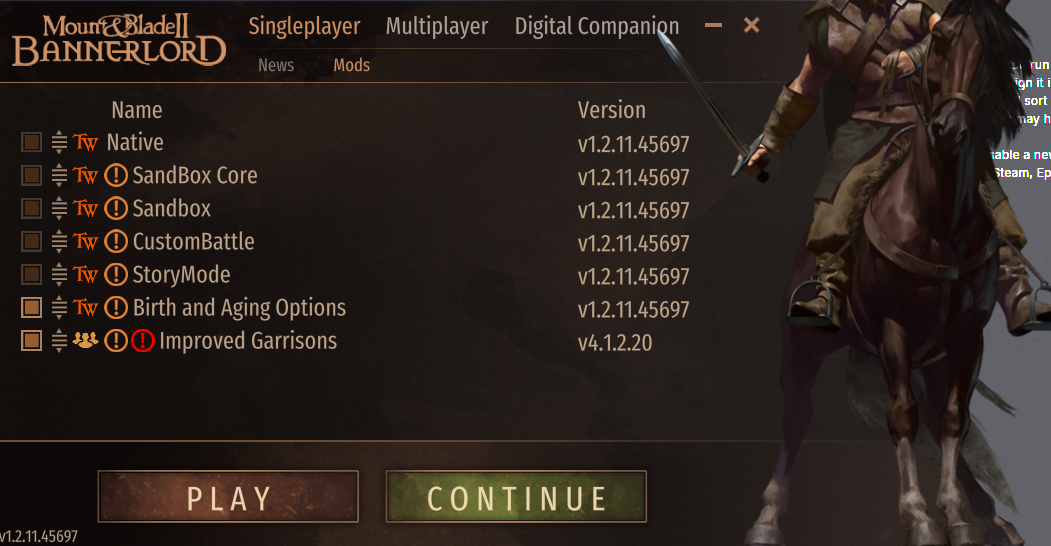This screenshot has width=1051, height=546.
Task: Click the TaleWorlds logo icon next to Native
Action: (85, 142)
